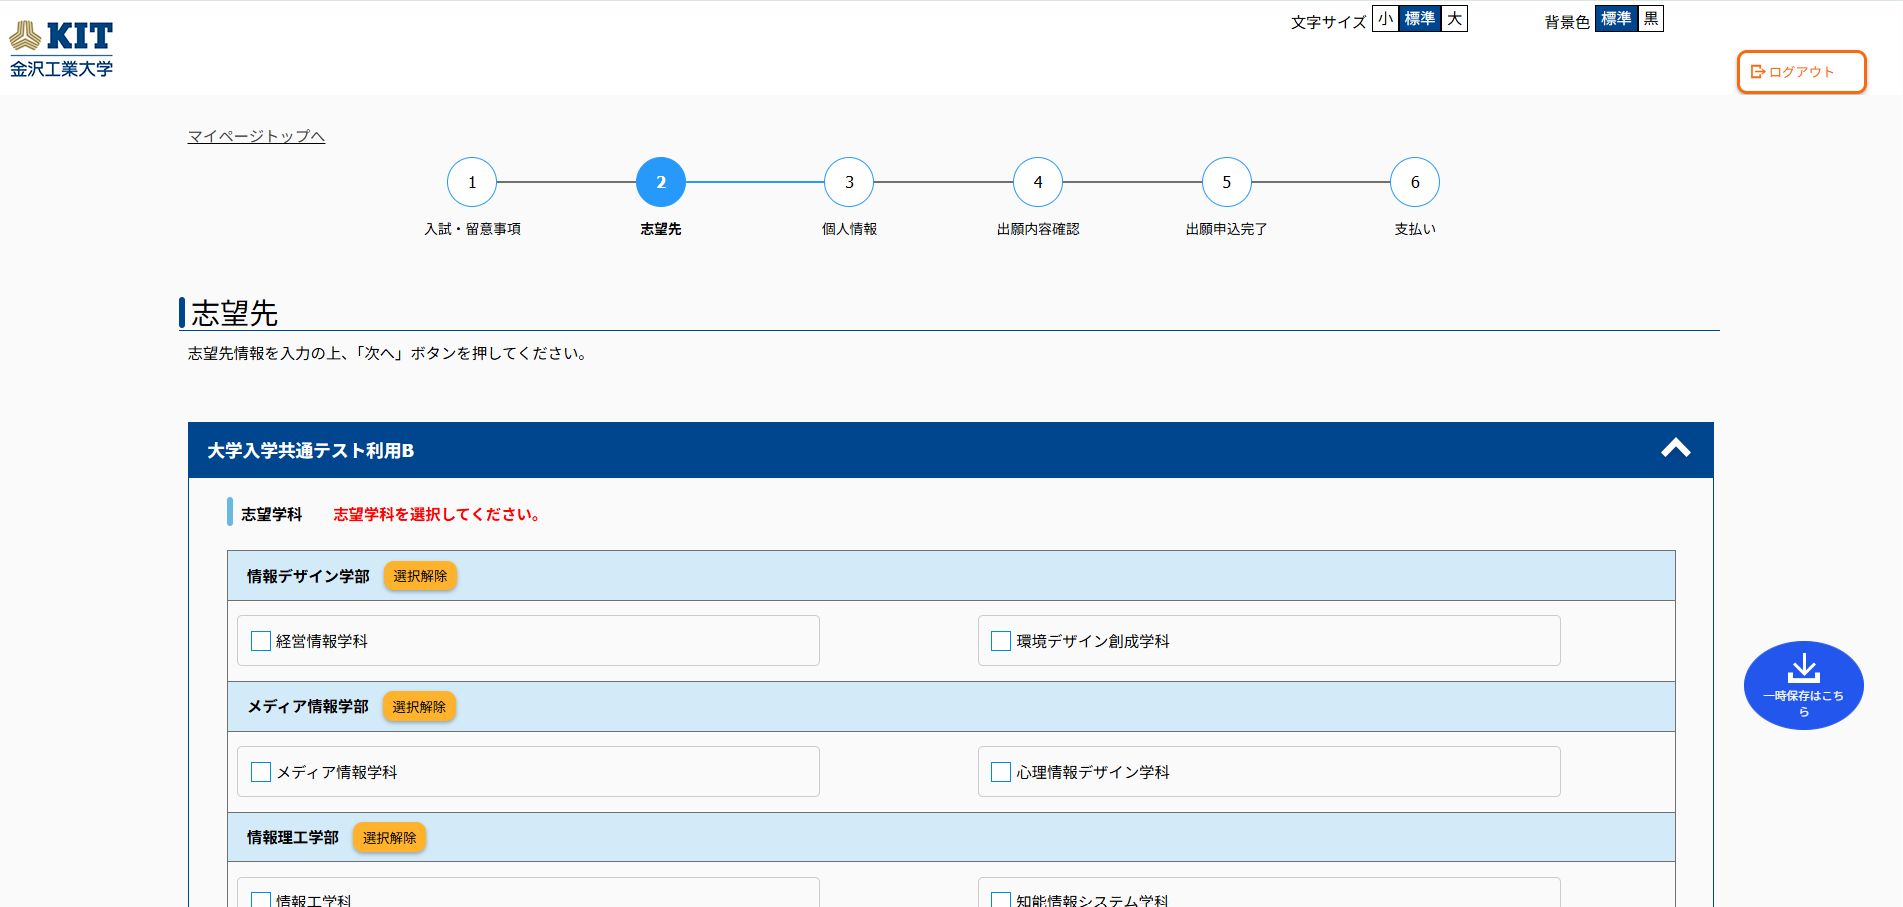Tick the 心理情報デザイン学科 checkbox
Image resolution: width=1903 pixels, height=907 pixels.
[1001, 772]
